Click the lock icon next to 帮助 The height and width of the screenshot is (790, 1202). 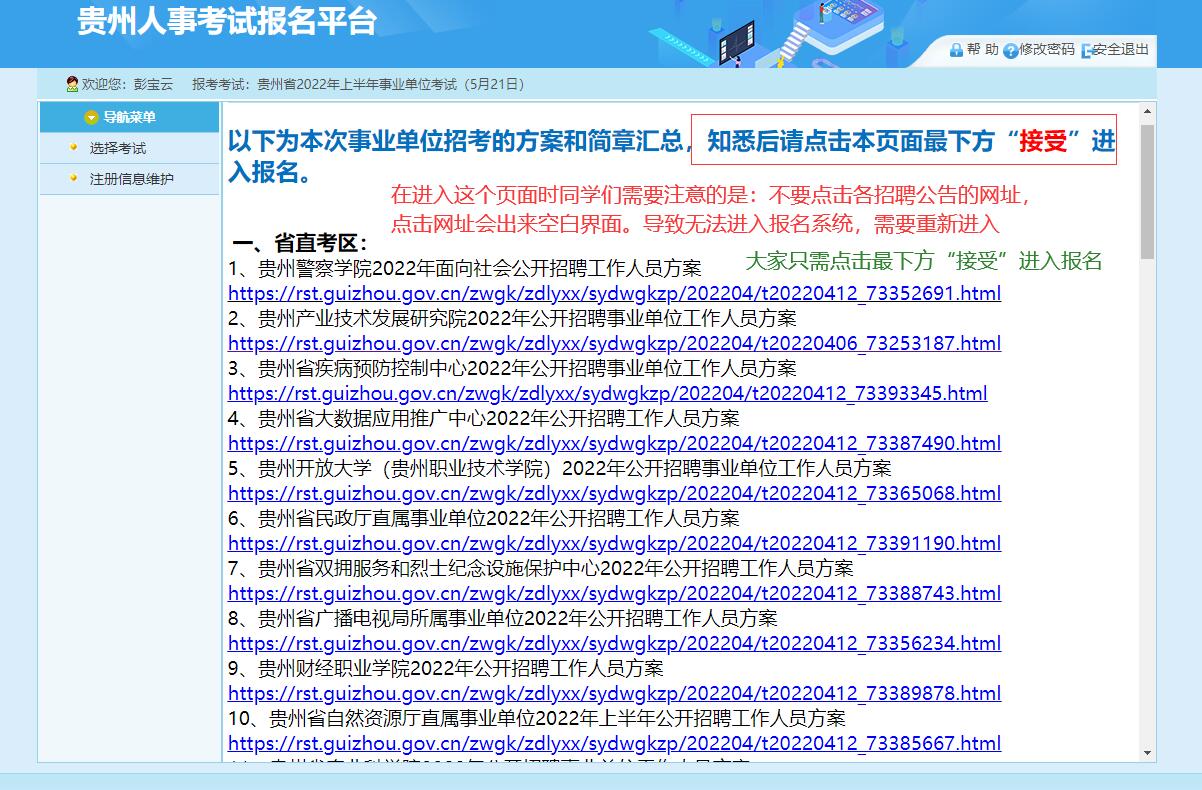955,49
